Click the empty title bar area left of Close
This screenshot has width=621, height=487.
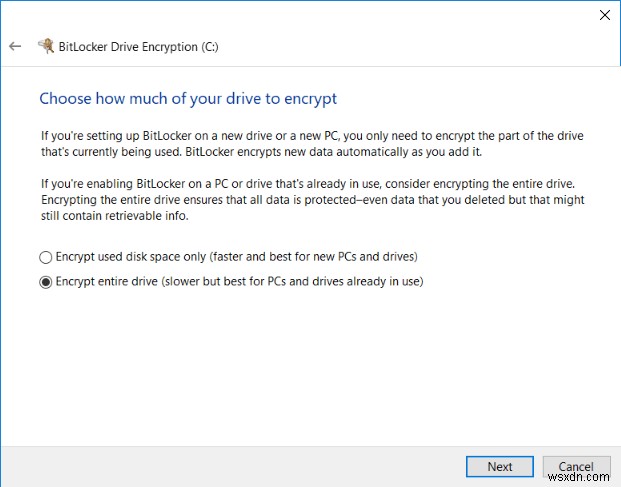click(x=300, y=15)
